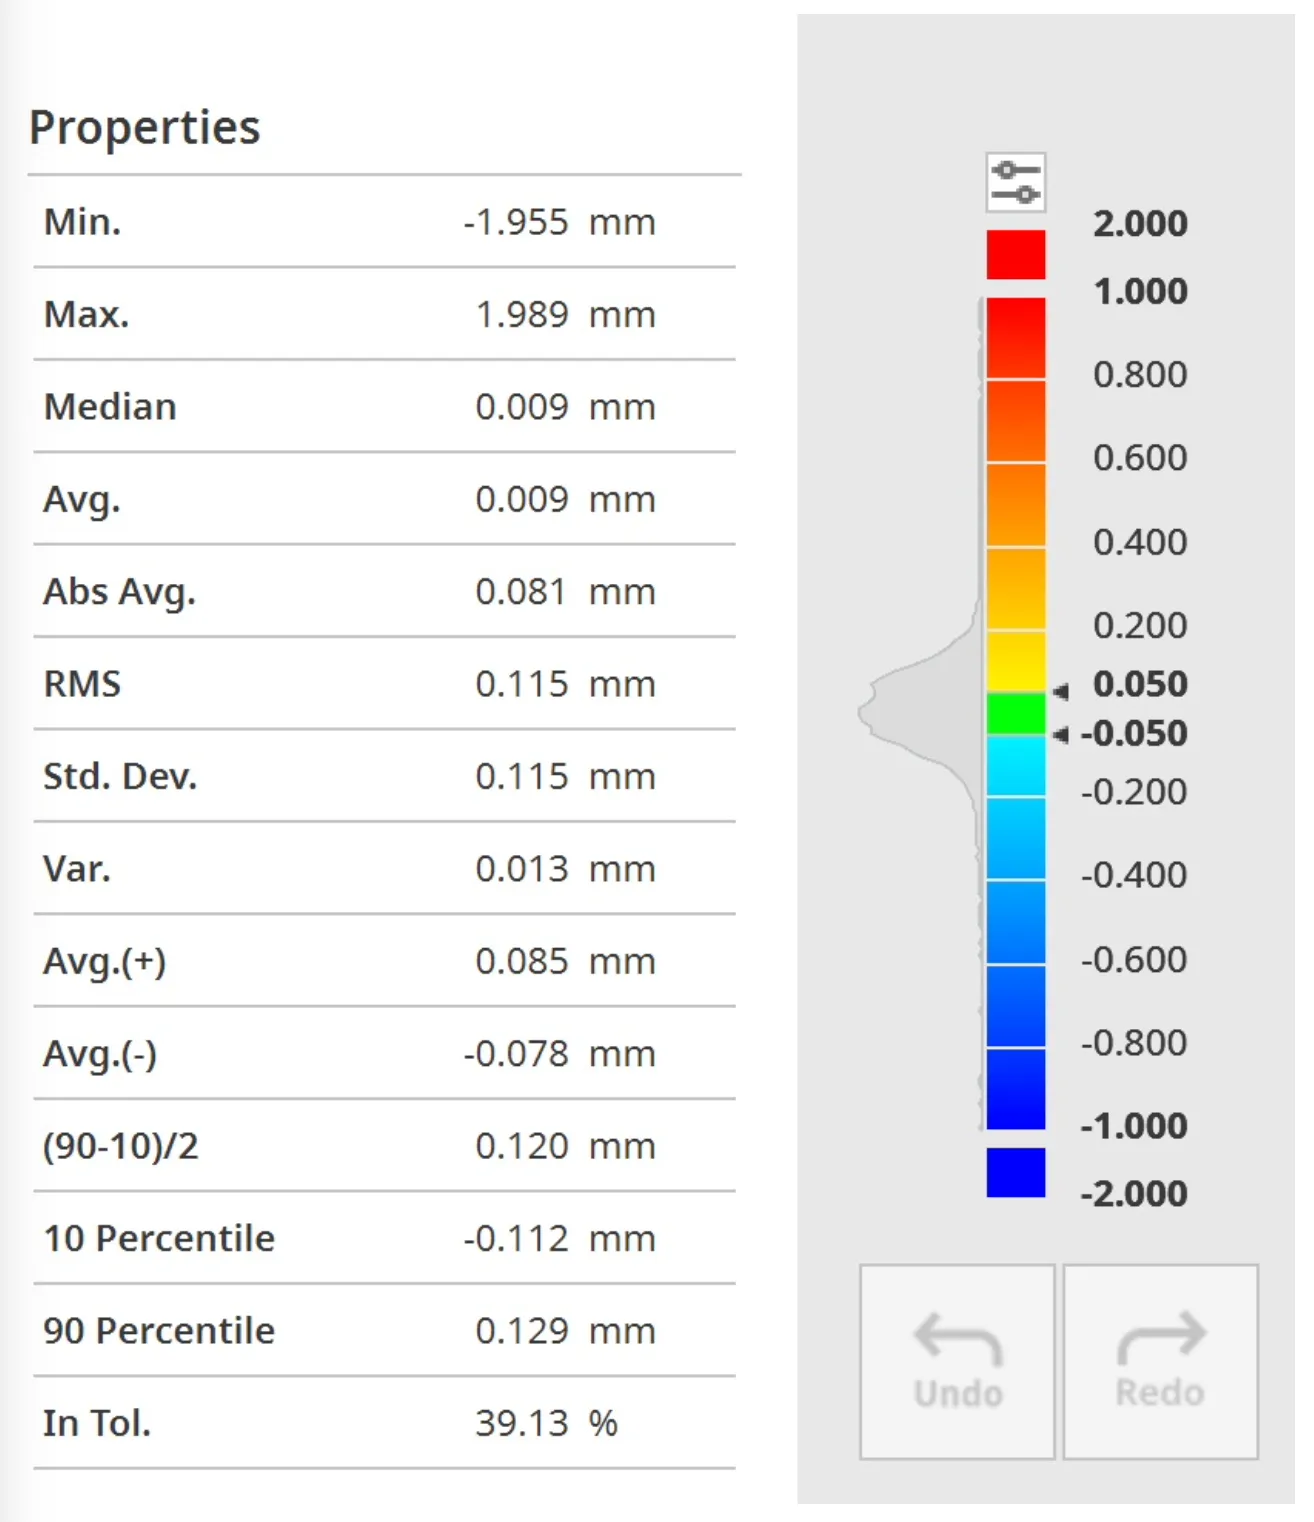The width and height of the screenshot is (1314, 1522).
Task: Select the Median row label
Action: [x=110, y=407]
